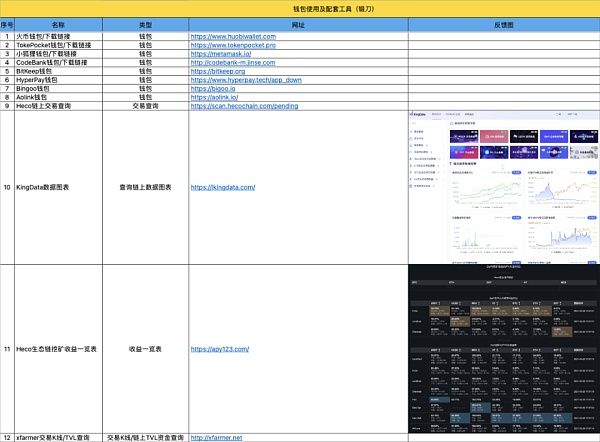Open the hyperpay.tech app_down link
The image size is (600, 442).
(x=244, y=79)
